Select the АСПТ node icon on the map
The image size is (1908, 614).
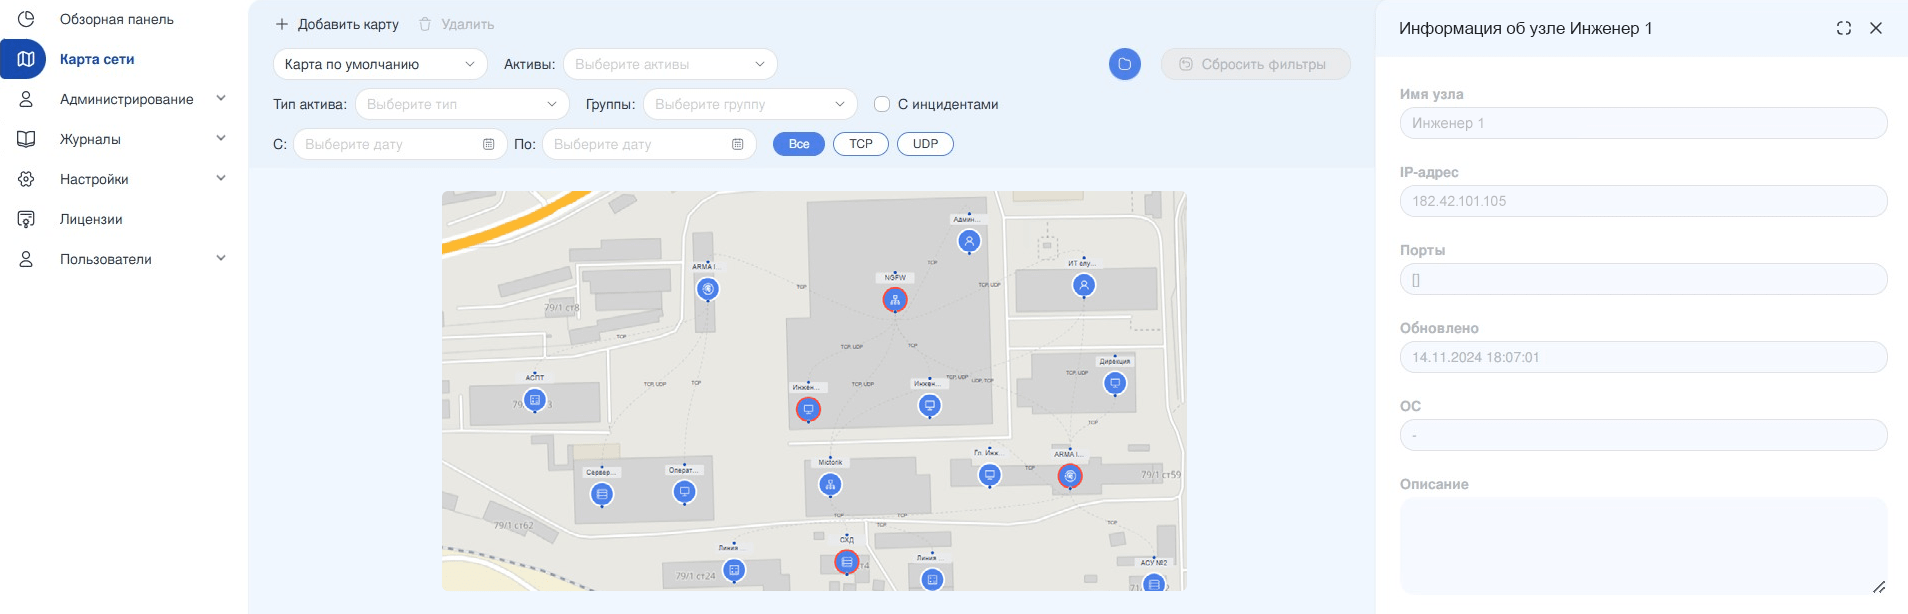click(535, 400)
